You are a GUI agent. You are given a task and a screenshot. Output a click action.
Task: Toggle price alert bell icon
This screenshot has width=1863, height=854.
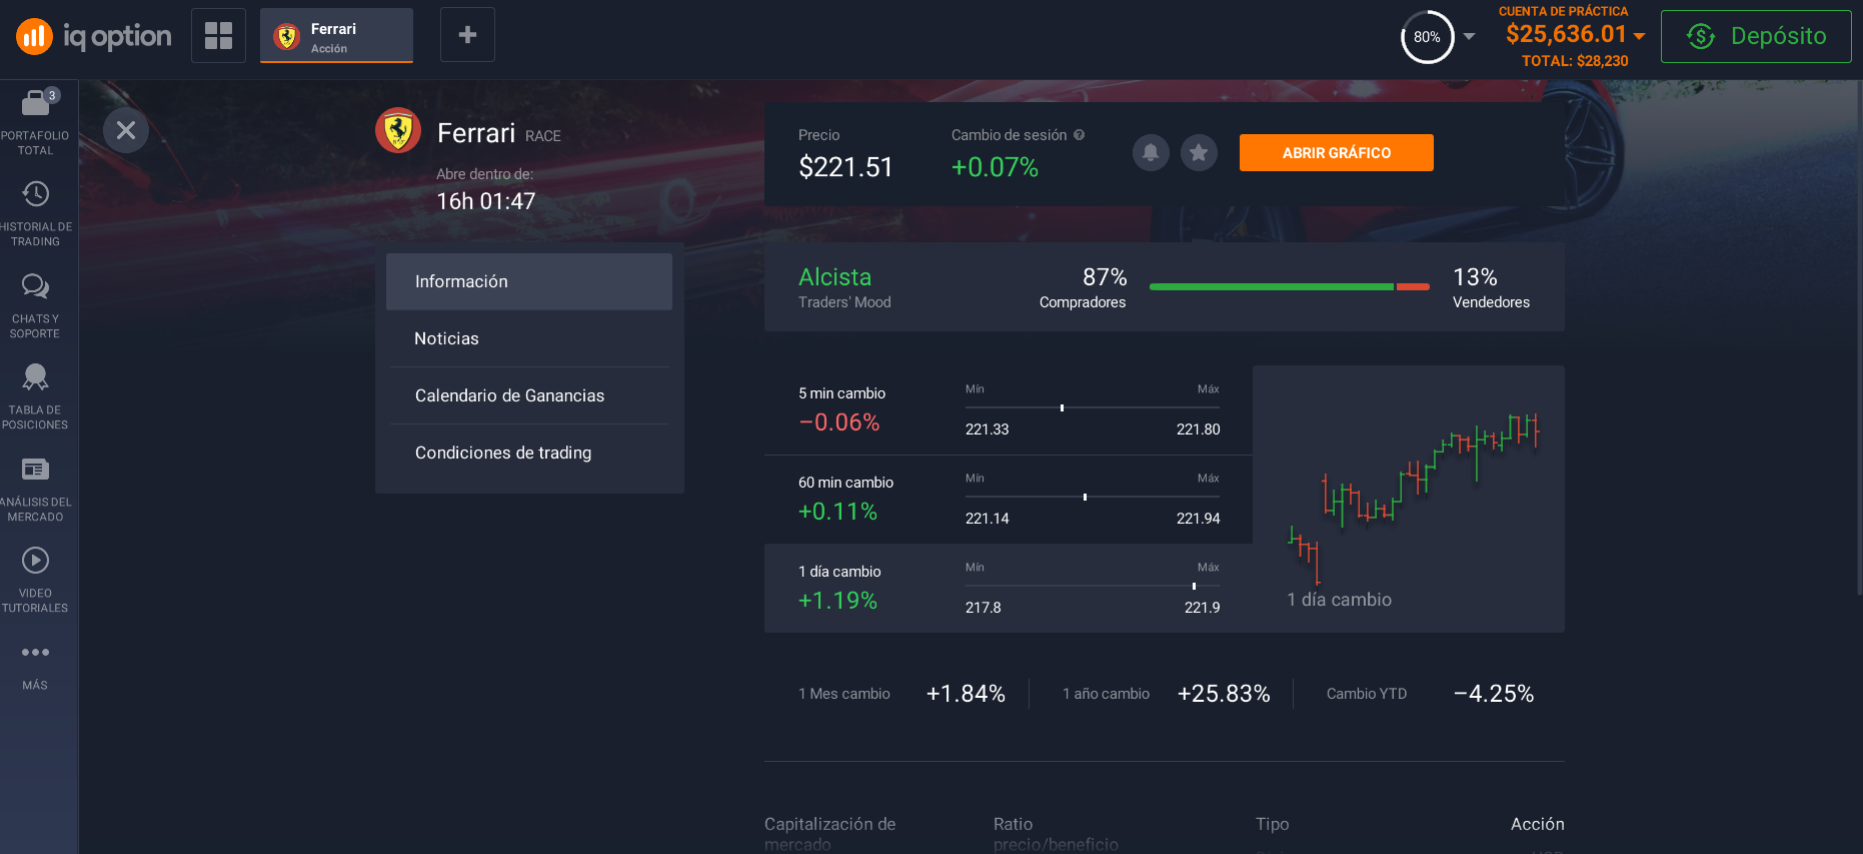tap(1151, 153)
